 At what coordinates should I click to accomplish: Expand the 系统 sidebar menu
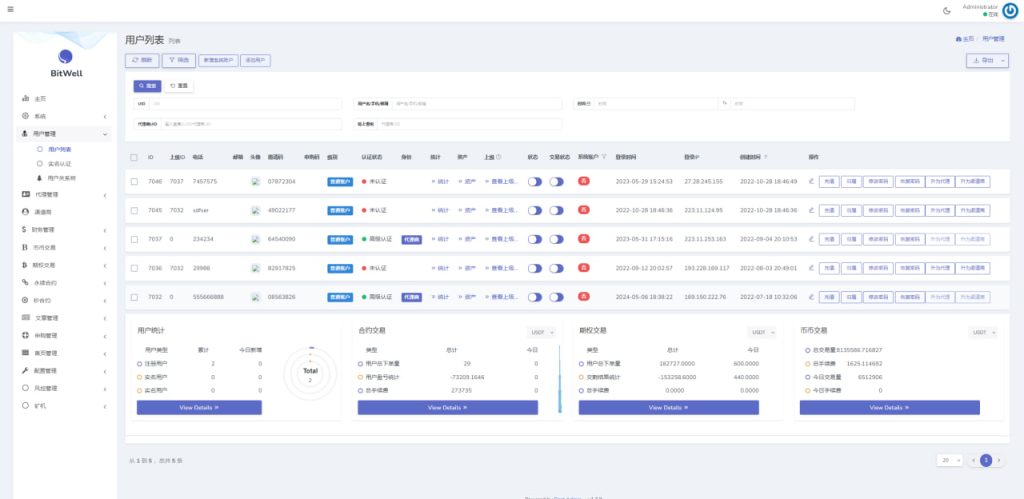click(63, 116)
